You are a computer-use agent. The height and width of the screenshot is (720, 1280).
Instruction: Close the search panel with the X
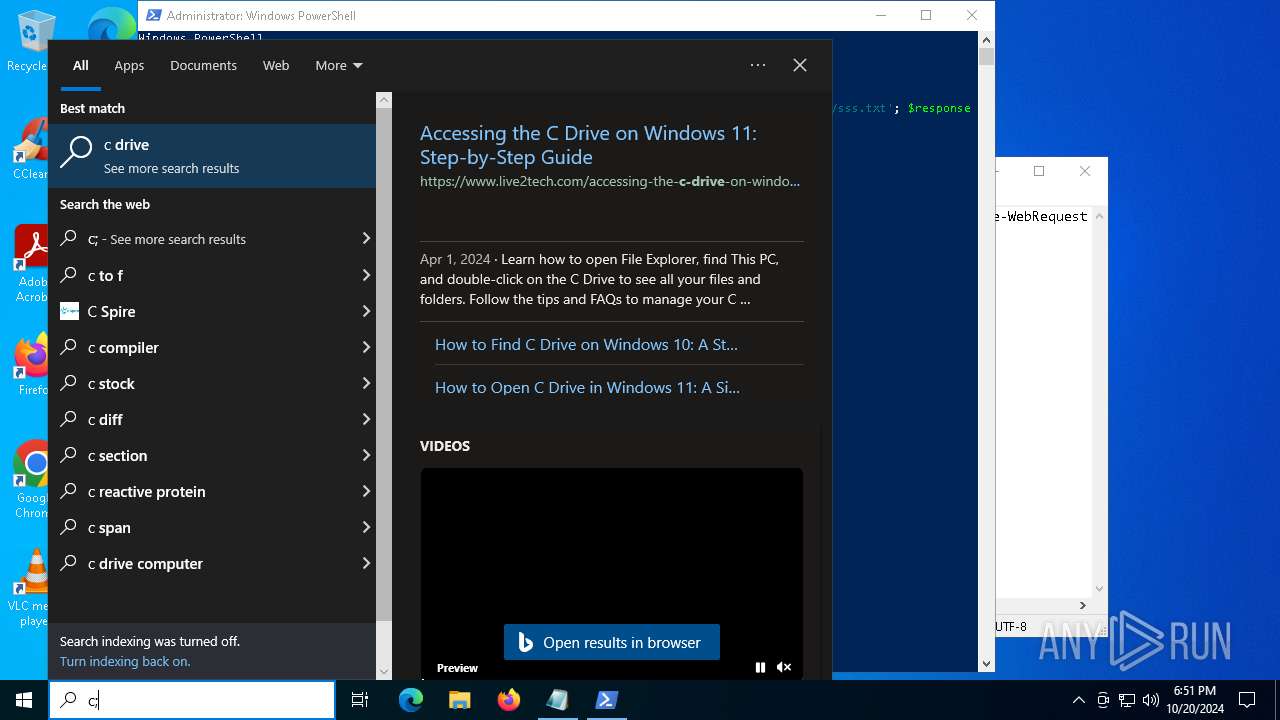point(800,65)
